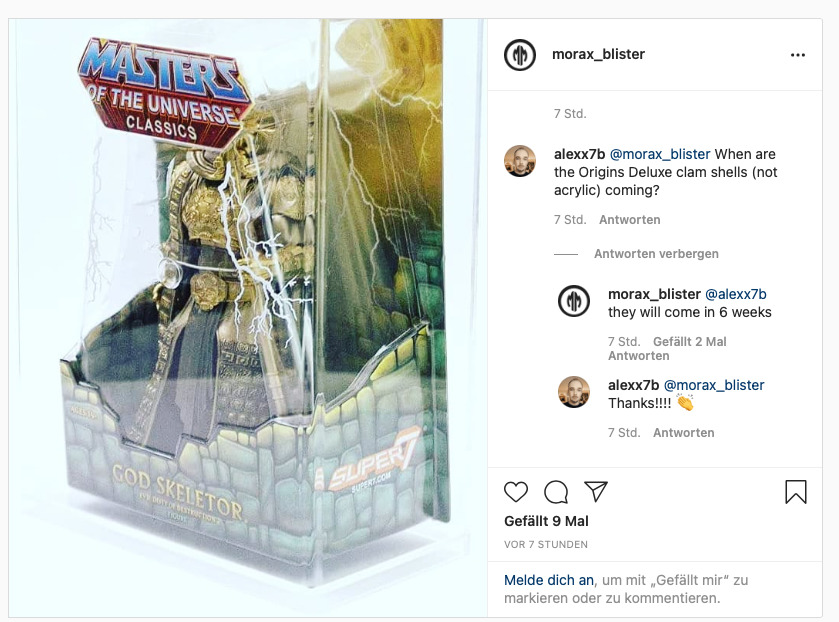Screen dimensions: 839x622
Task: Open the Gefällt 9 Mal likes list
Action: pos(546,521)
